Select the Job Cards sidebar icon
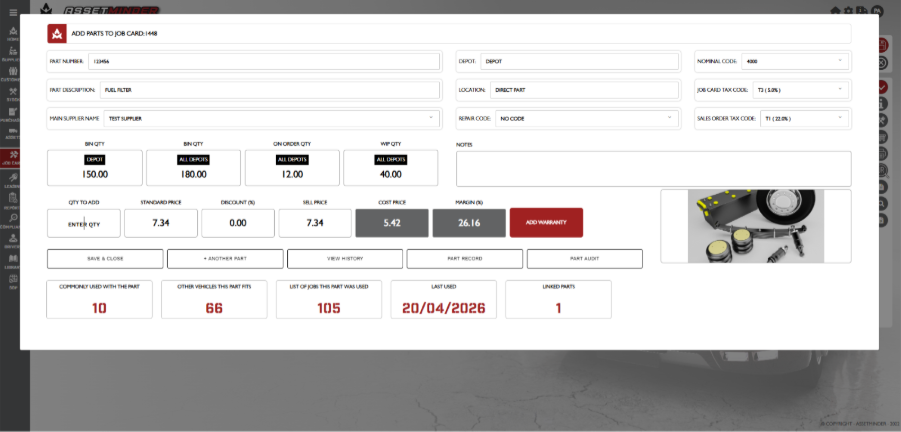This screenshot has height=432, width=901. tap(13, 158)
